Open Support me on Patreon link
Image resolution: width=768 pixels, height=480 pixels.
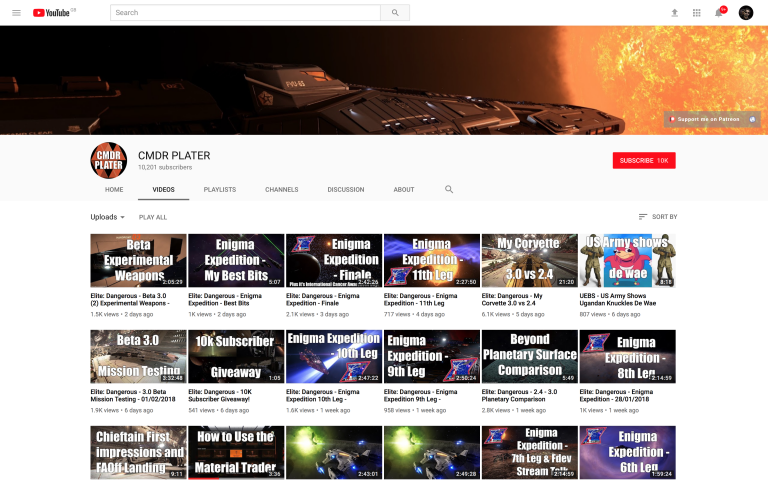tap(704, 119)
